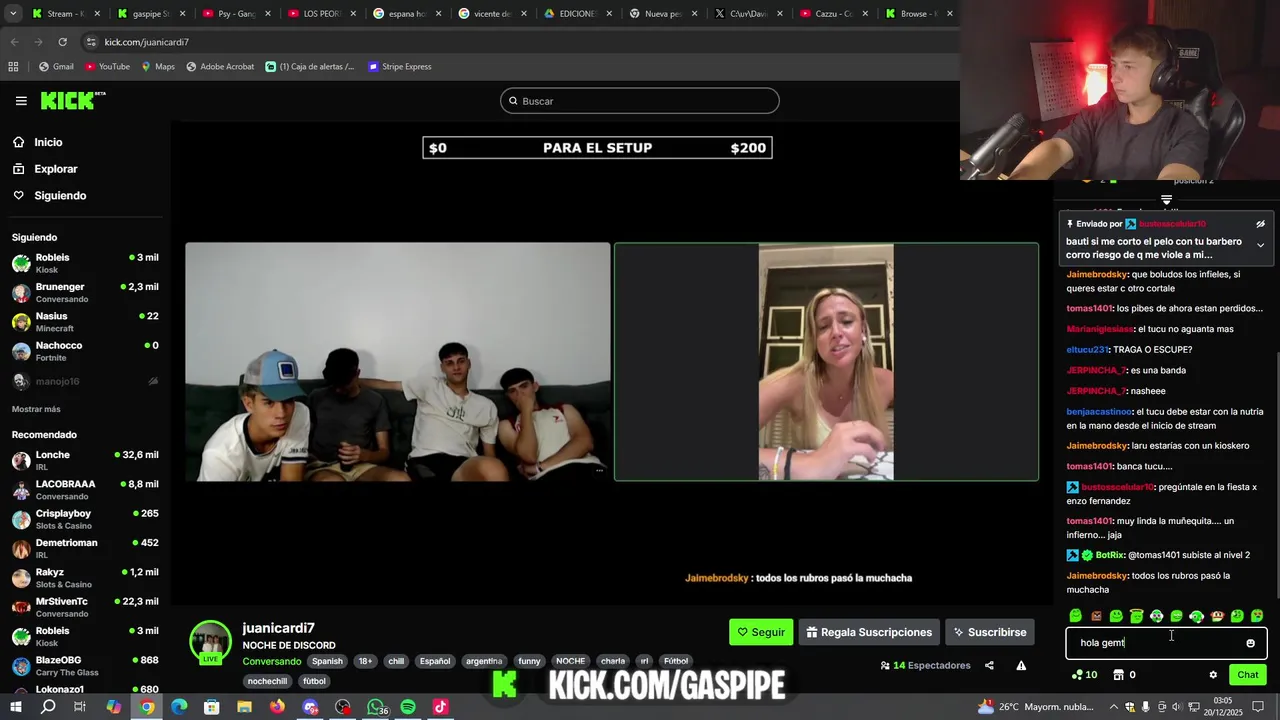Open Crisplayboy recommended channel
This screenshot has width=1280, height=720.
tap(85, 519)
